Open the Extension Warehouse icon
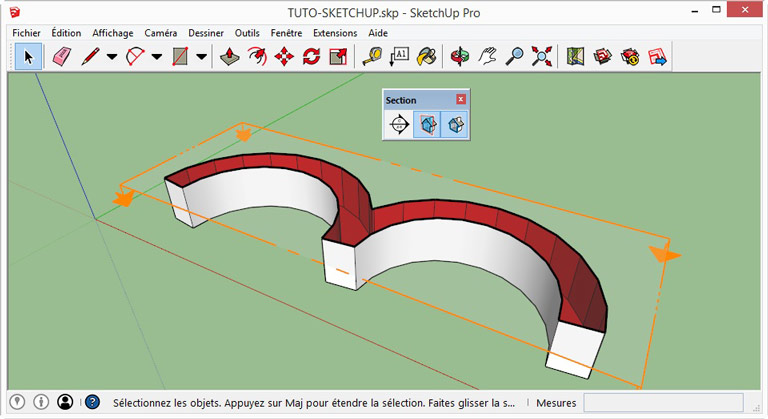768x419 pixels. coord(630,56)
